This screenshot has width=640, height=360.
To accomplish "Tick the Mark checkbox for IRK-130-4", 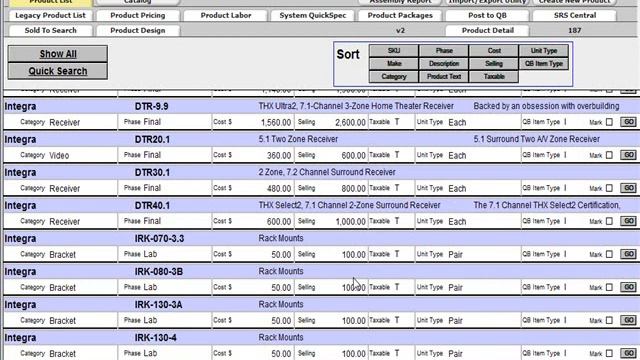I will click(x=609, y=353).
